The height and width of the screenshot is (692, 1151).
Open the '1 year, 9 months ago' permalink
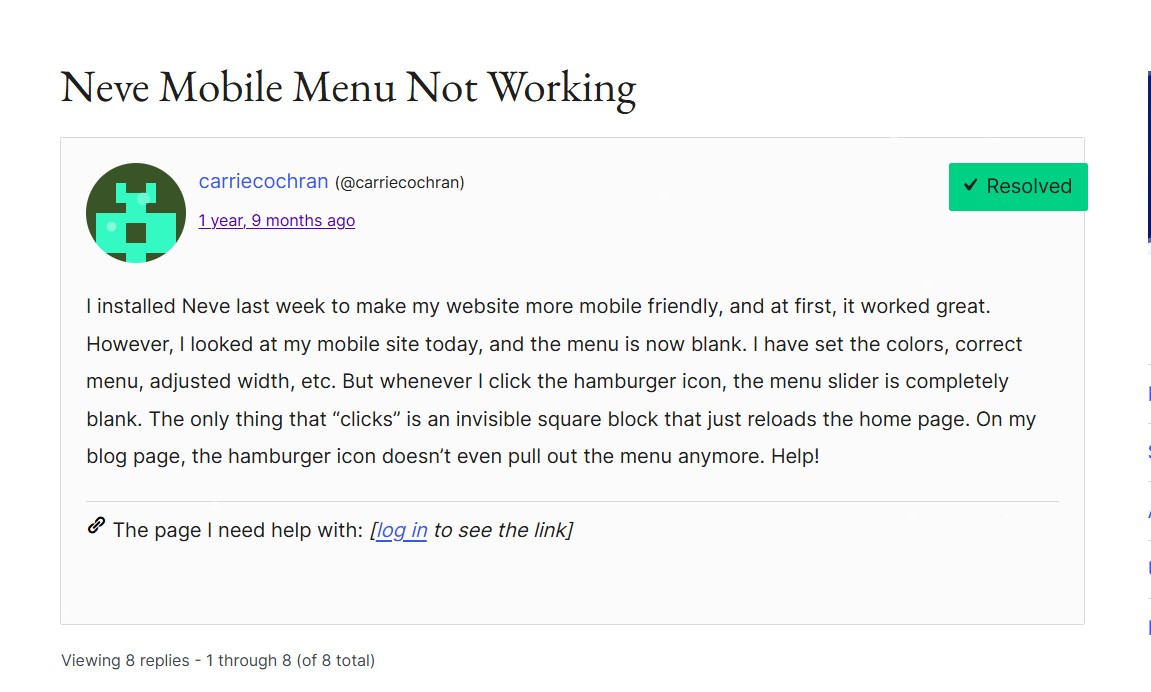coord(276,220)
